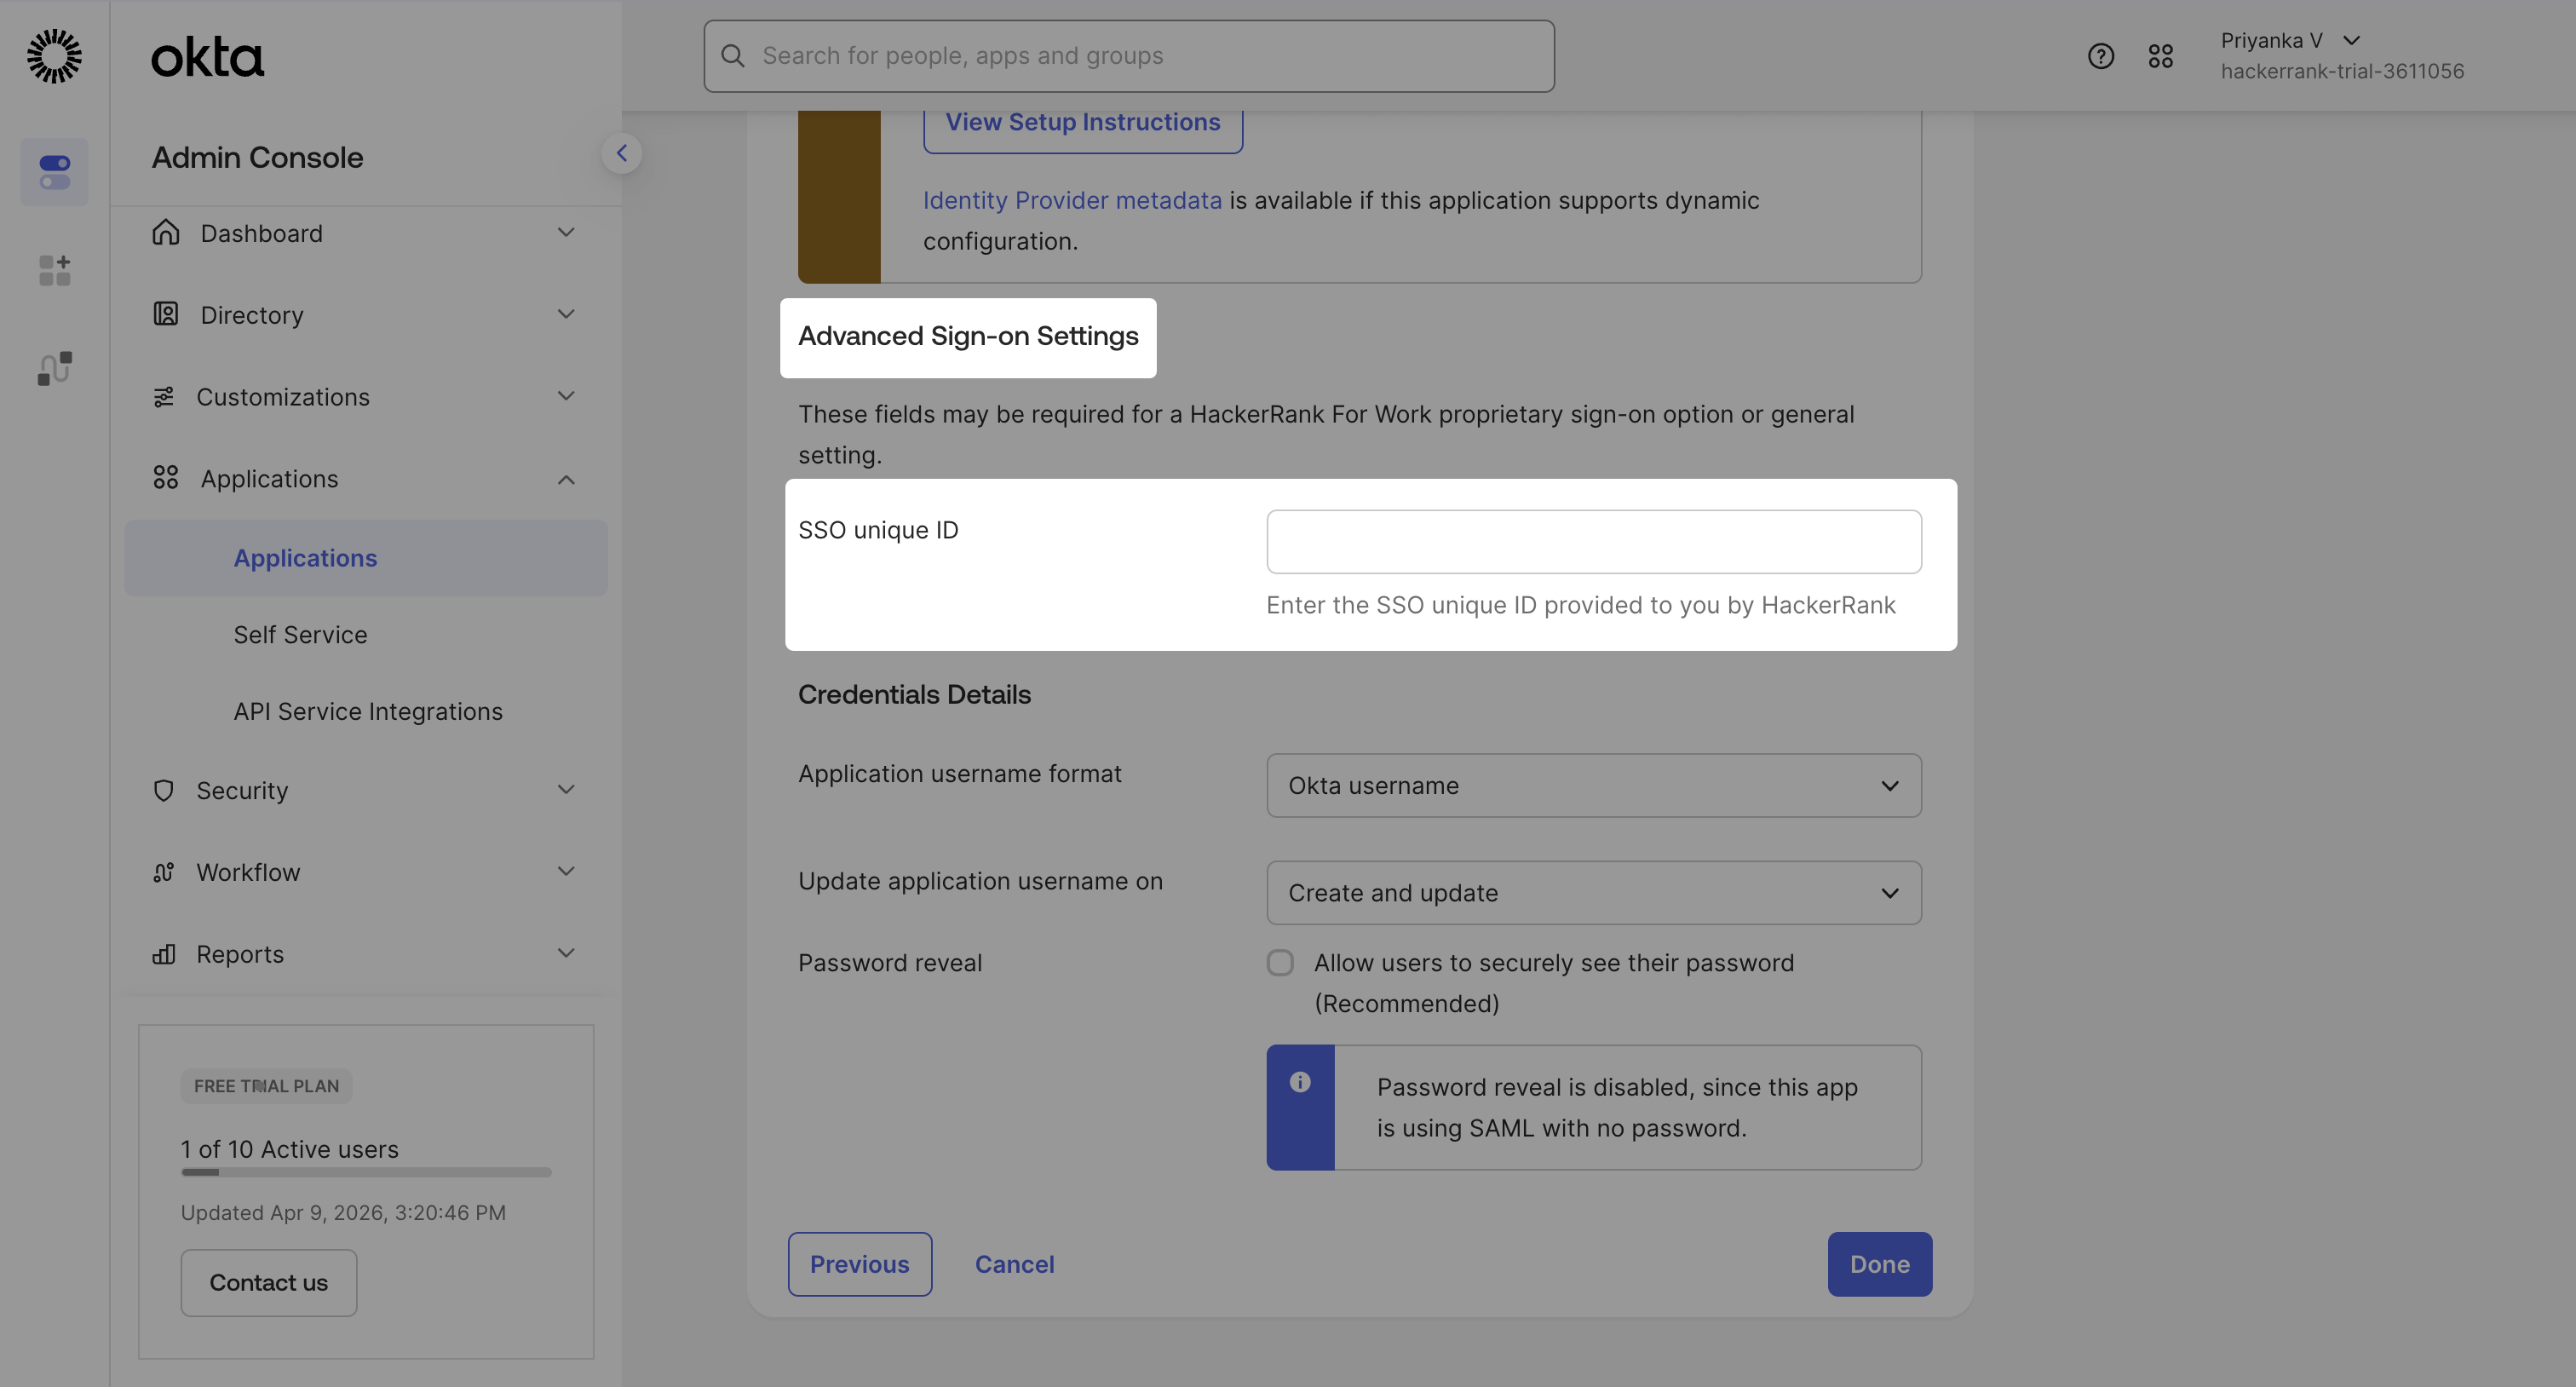This screenshot has width=2576, height=1387.
Task: Open the Self Service menu item
Action: pyautogui.click(x=300, y=635)
